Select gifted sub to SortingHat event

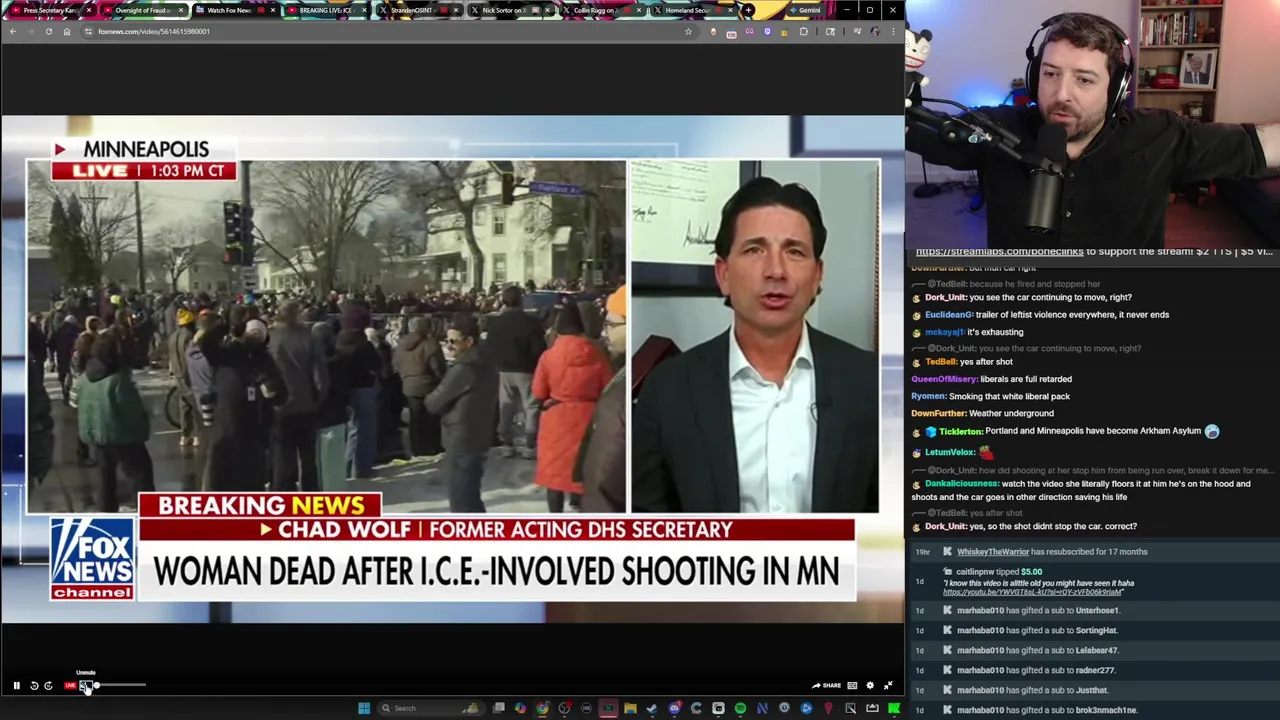(1093, 631)
